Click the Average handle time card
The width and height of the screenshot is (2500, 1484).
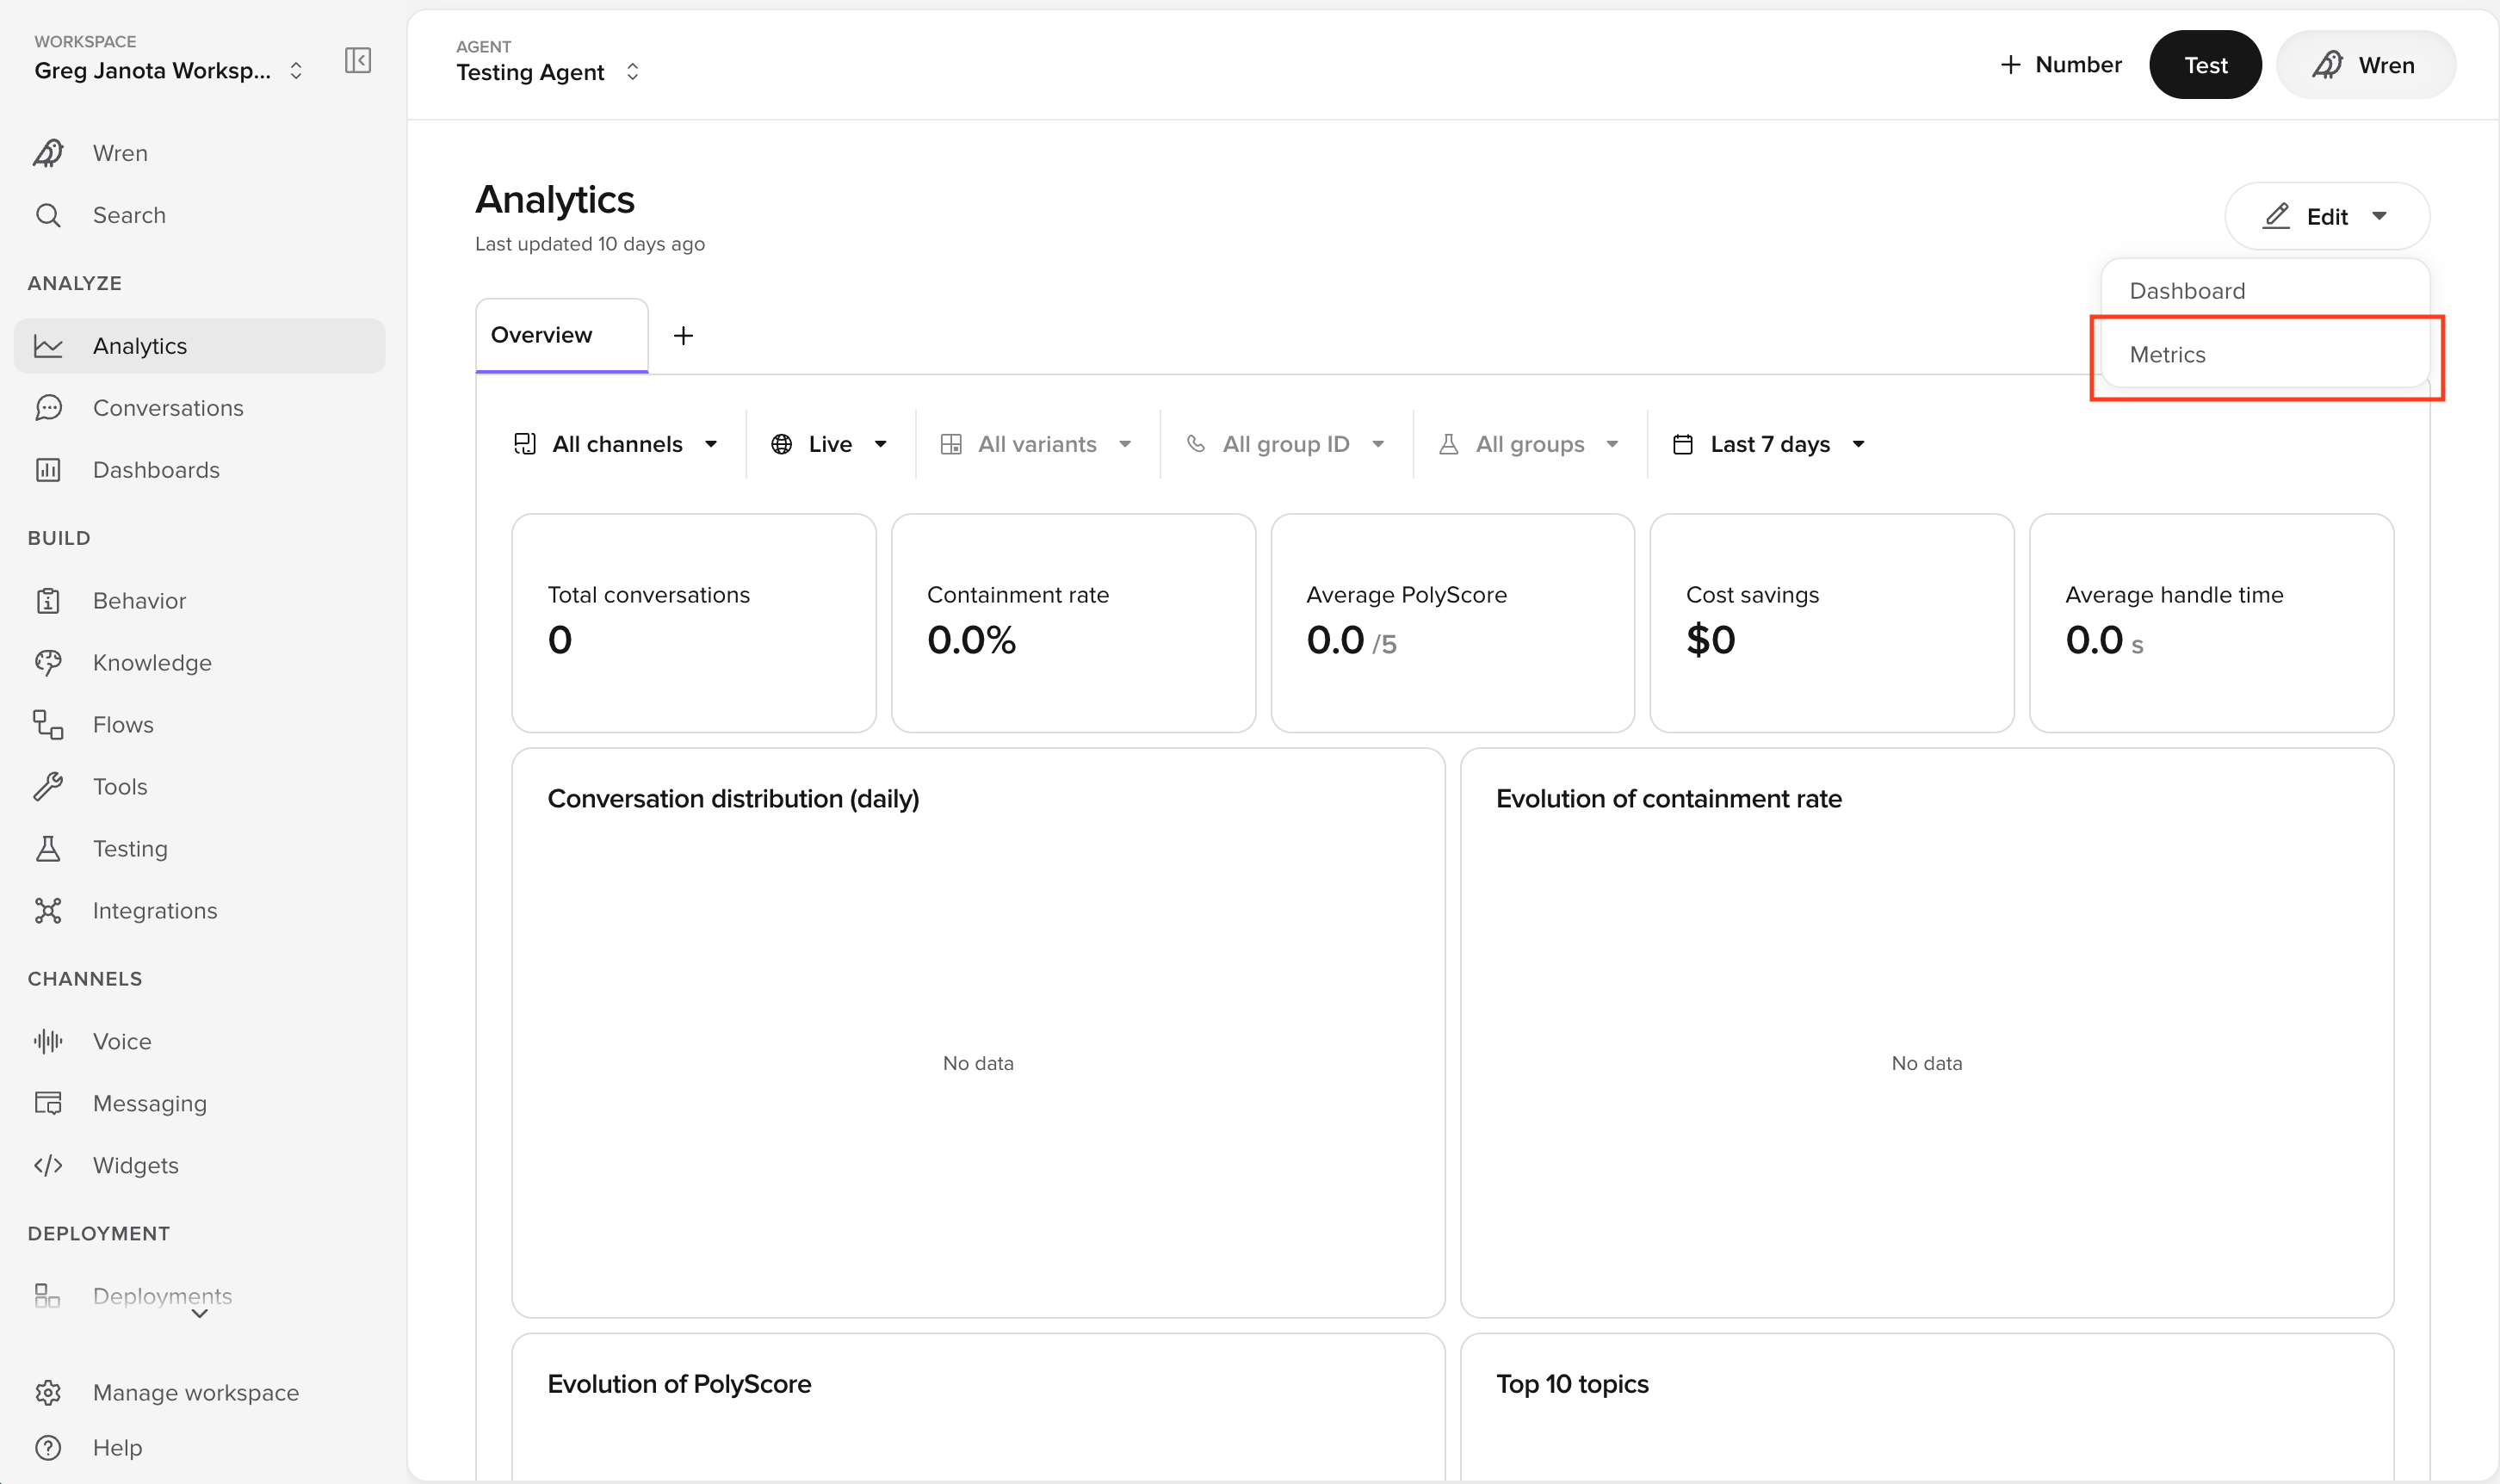(2212, 624)
